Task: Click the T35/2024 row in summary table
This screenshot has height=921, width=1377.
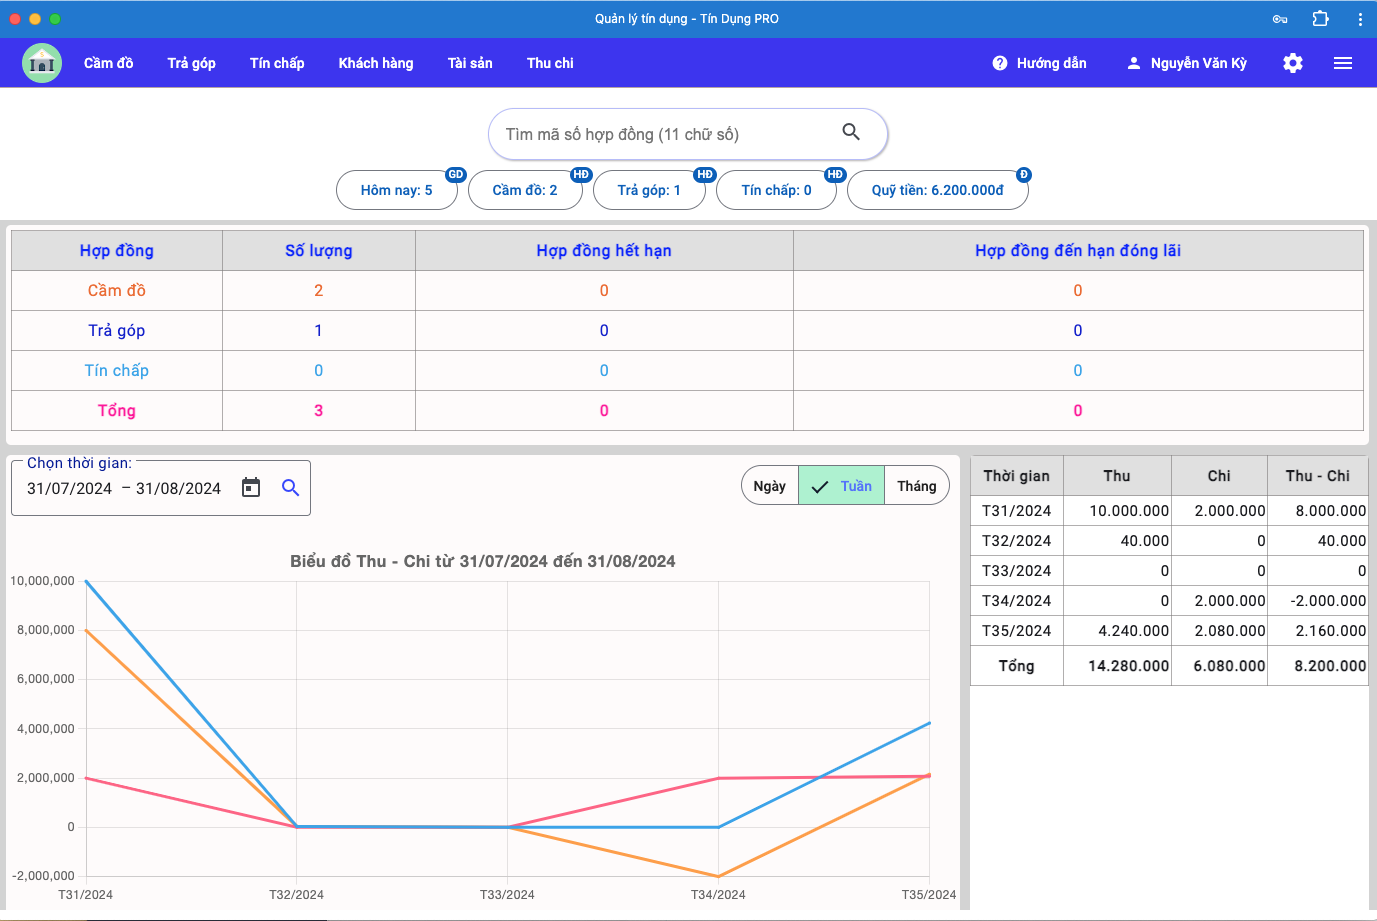Action: pyautogui.click(x=1169, y=630)
